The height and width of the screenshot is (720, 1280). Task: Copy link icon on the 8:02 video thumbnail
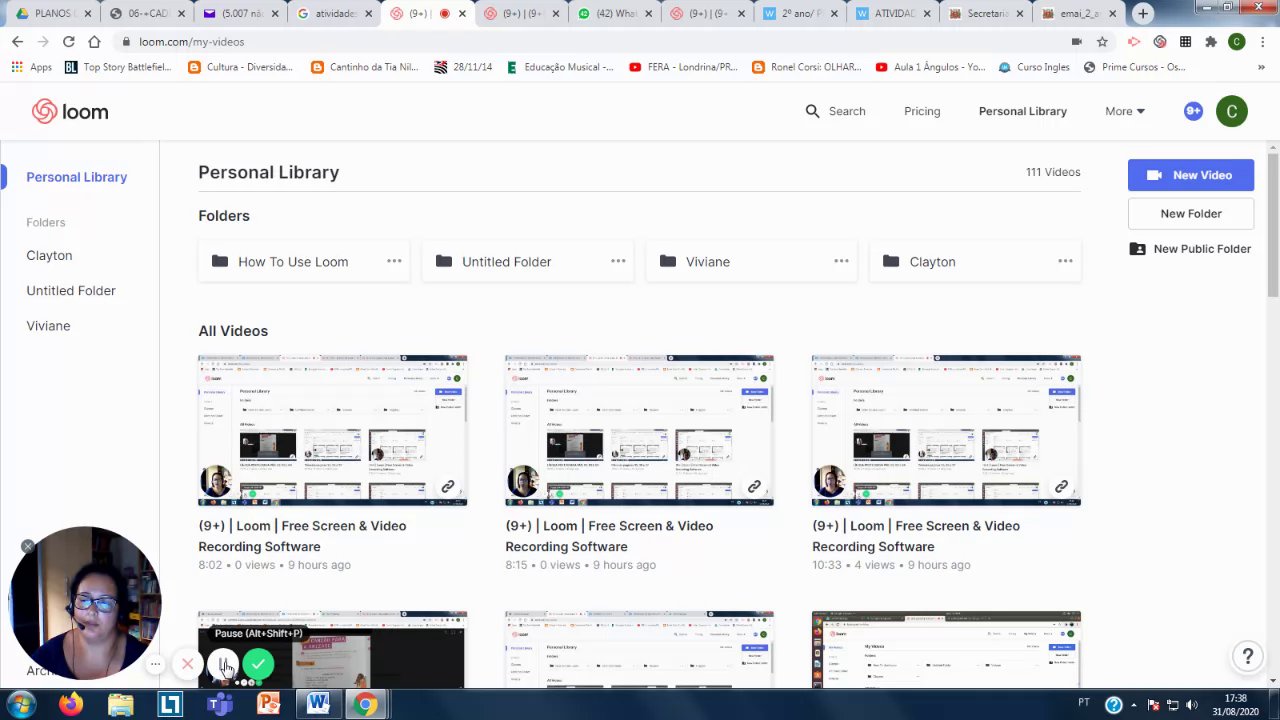tap(447, 487)
